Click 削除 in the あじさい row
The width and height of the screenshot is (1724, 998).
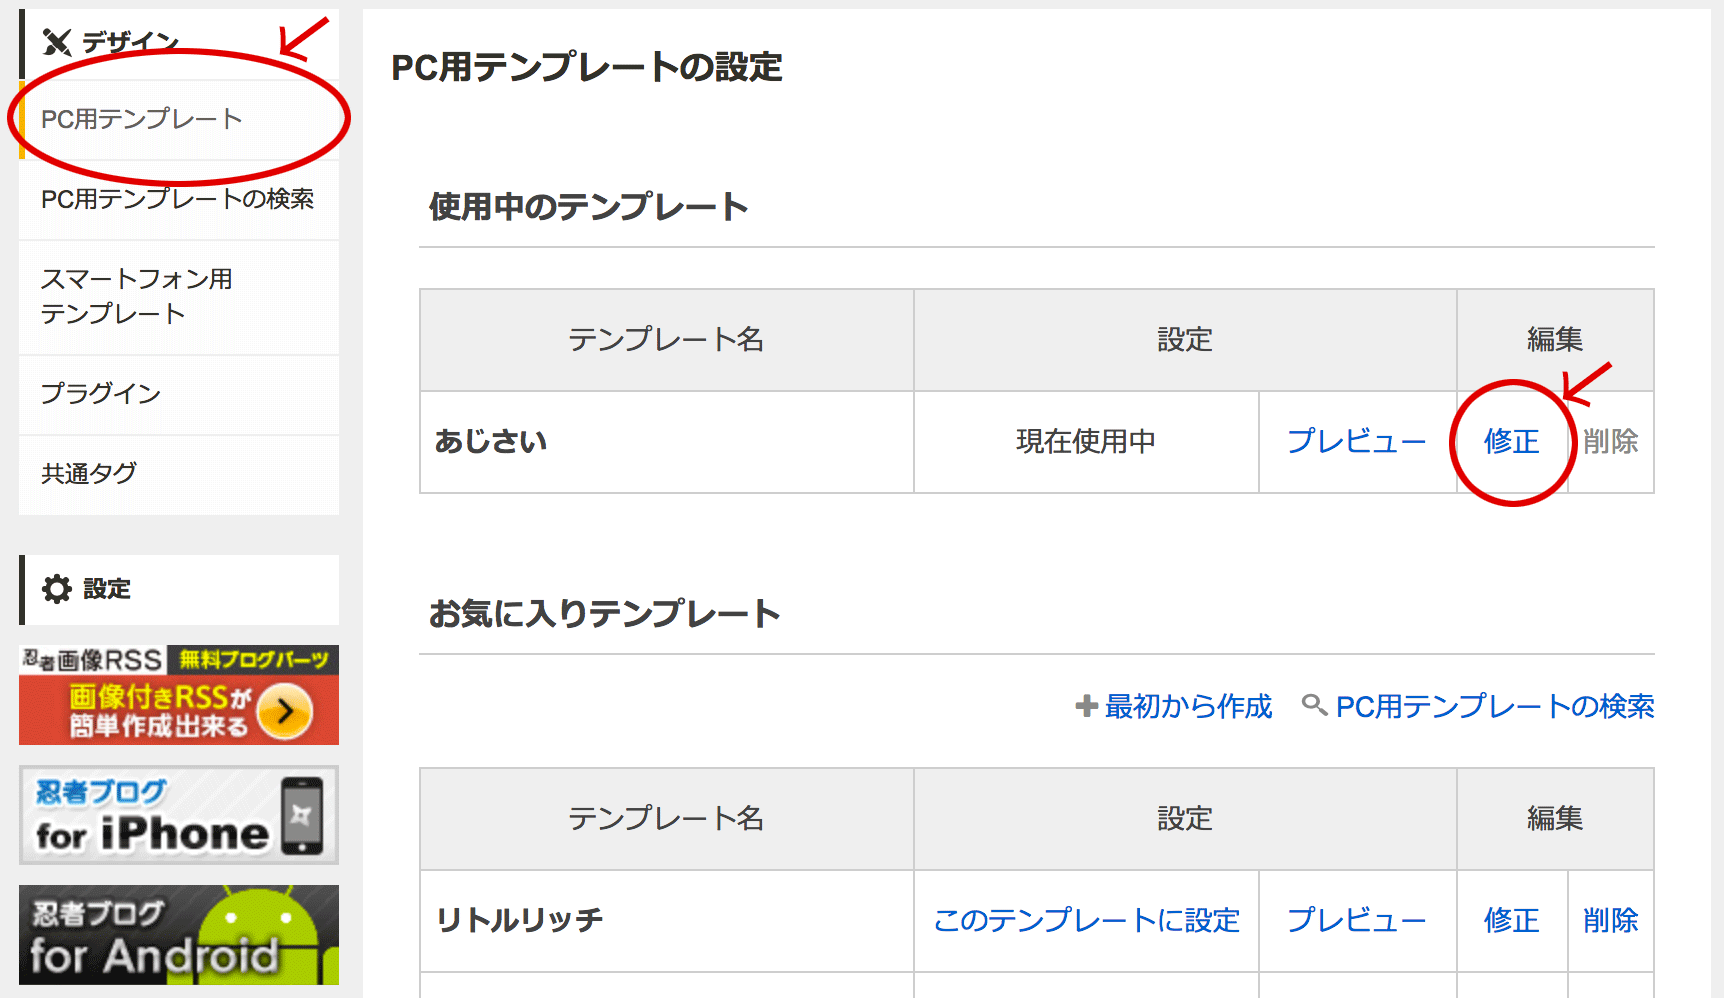tap(1610, 441)
